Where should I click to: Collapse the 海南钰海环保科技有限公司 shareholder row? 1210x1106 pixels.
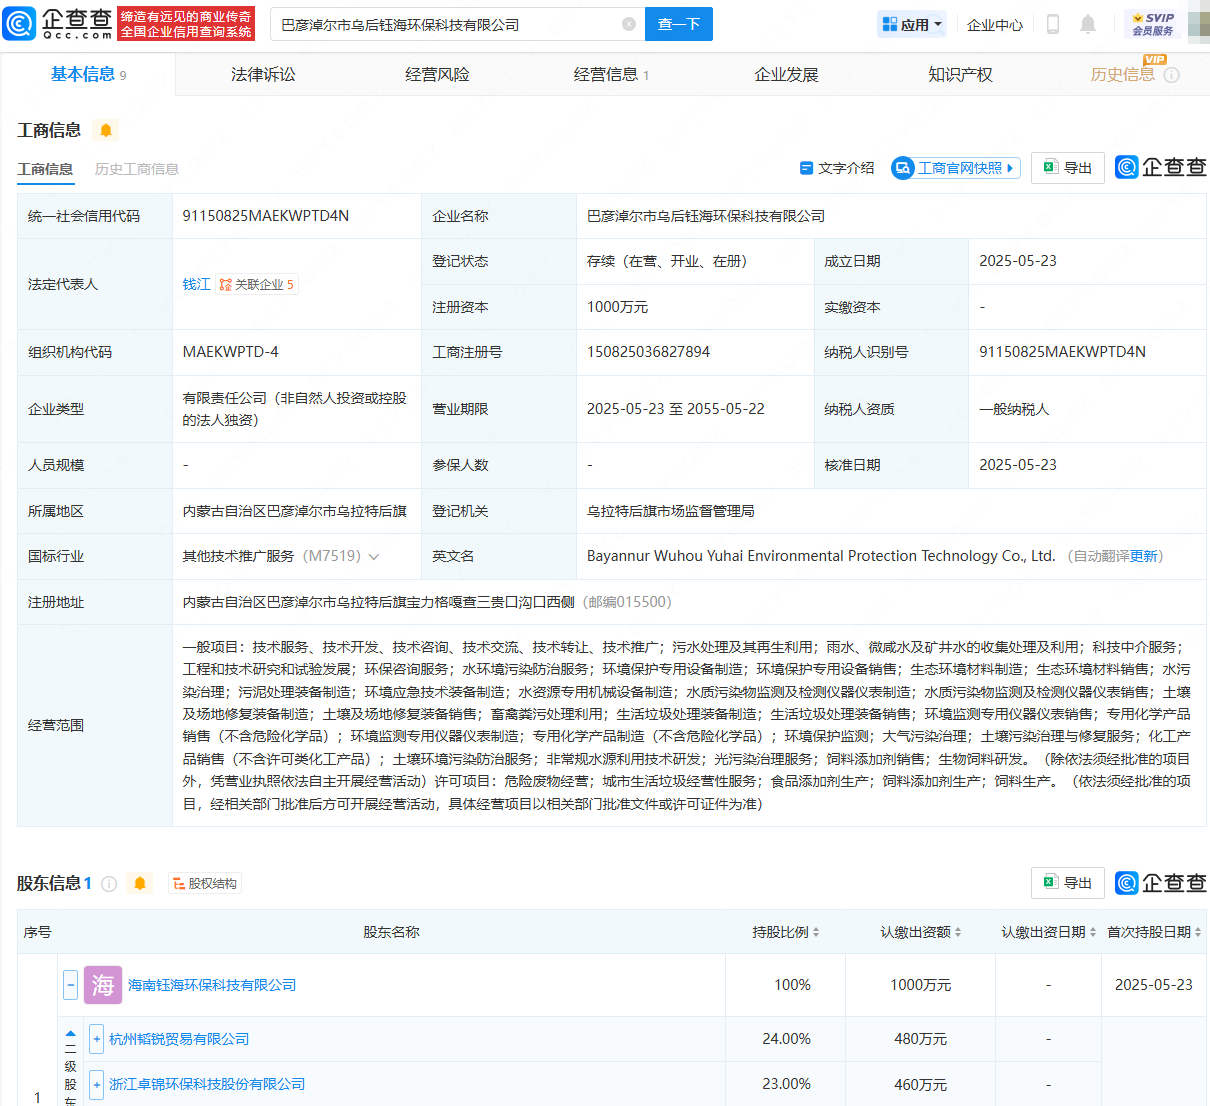point(70,985)
